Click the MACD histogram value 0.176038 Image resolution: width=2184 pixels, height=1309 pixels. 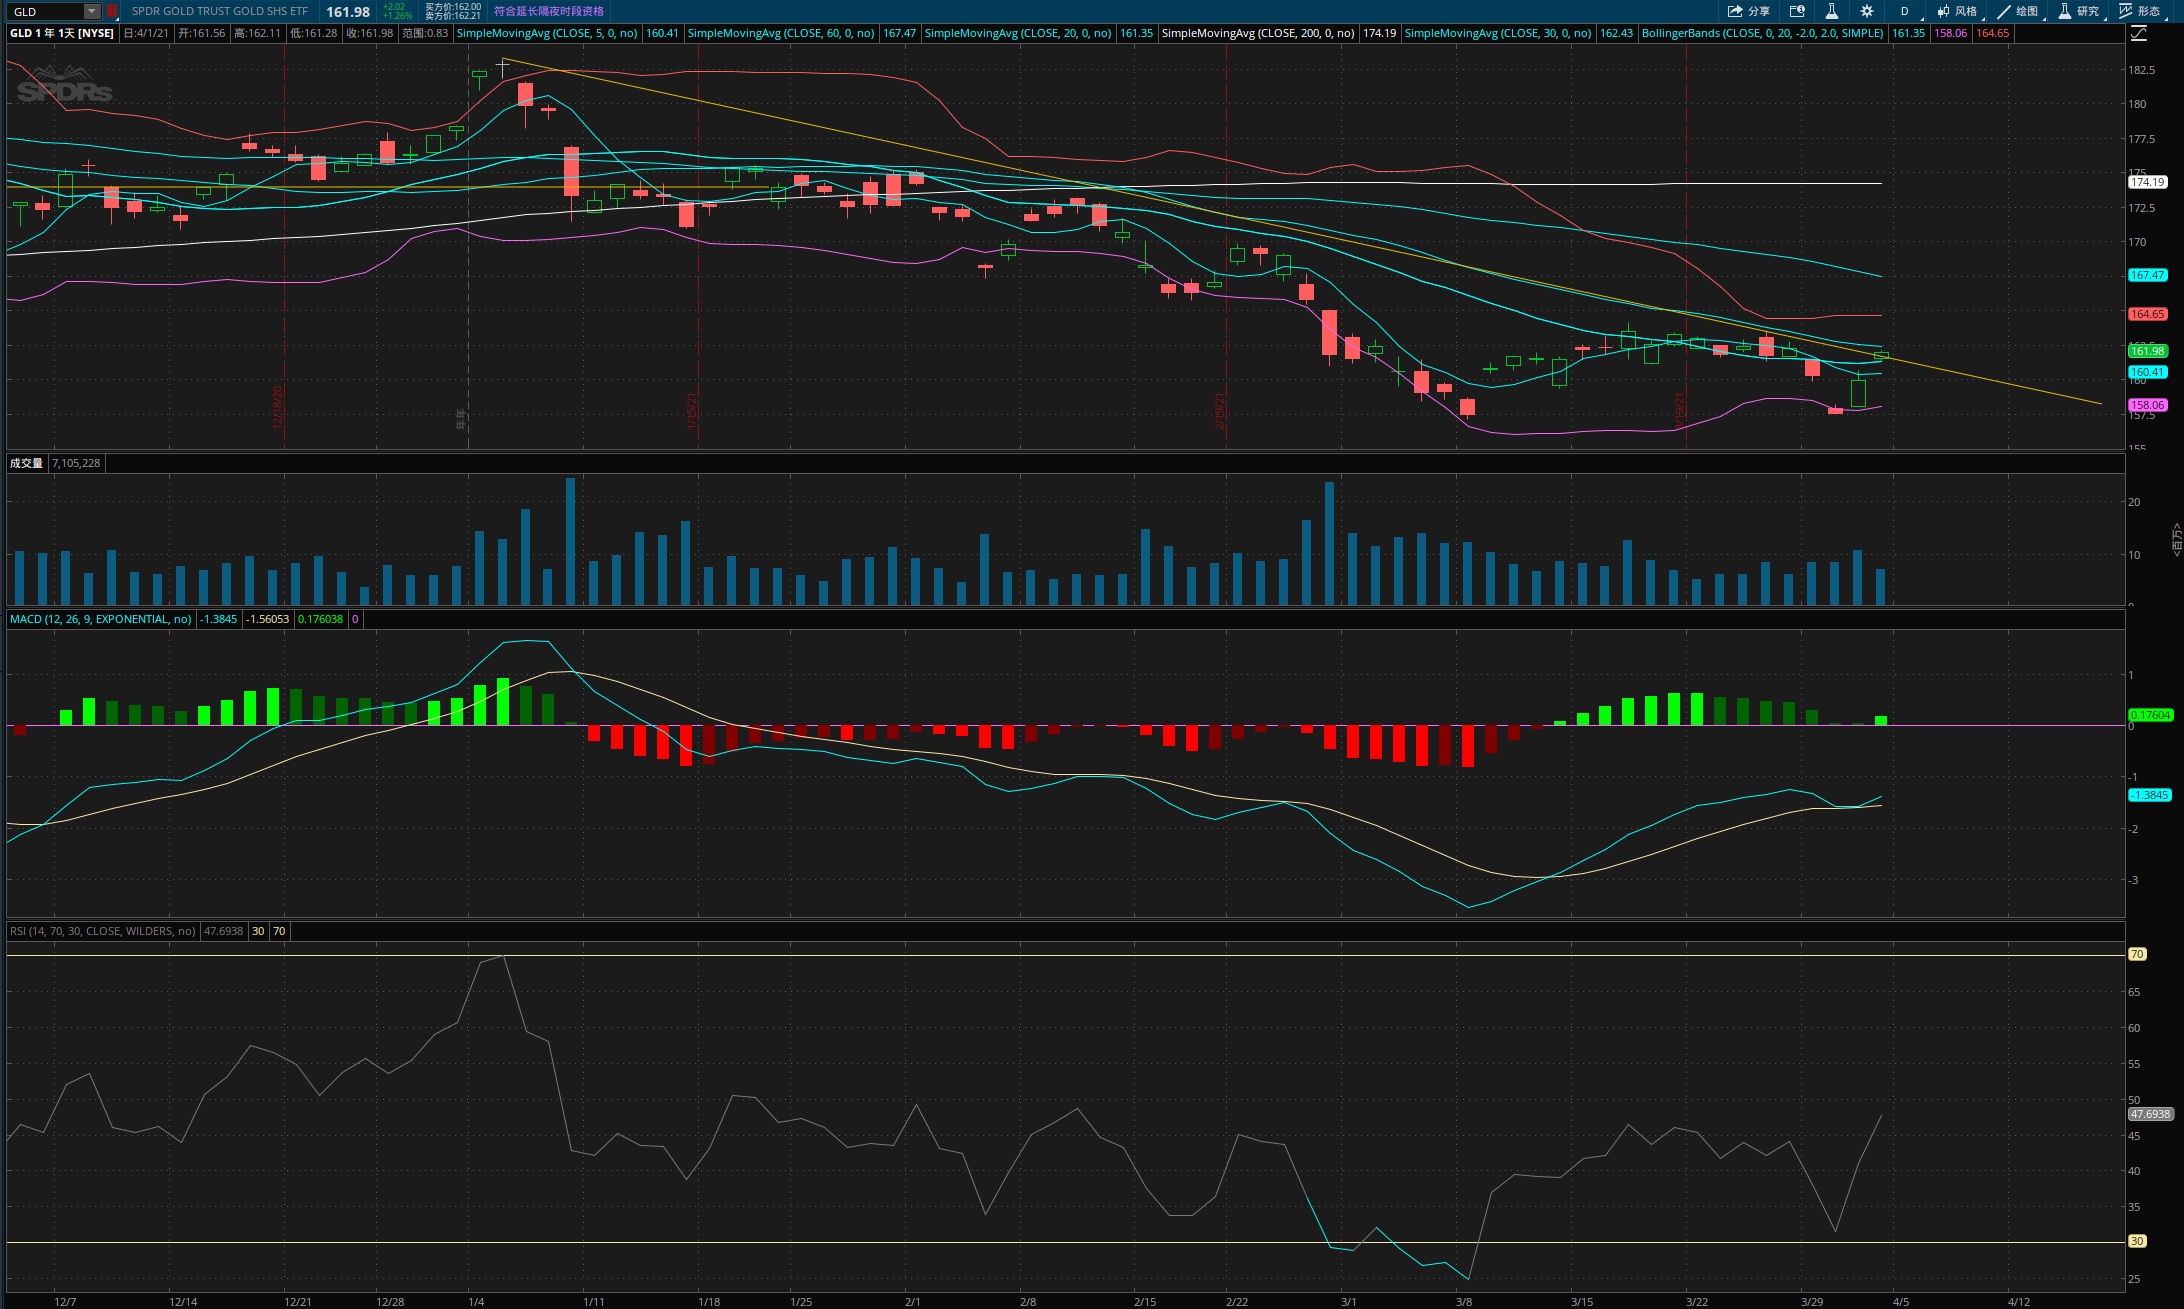pos(320,619)
